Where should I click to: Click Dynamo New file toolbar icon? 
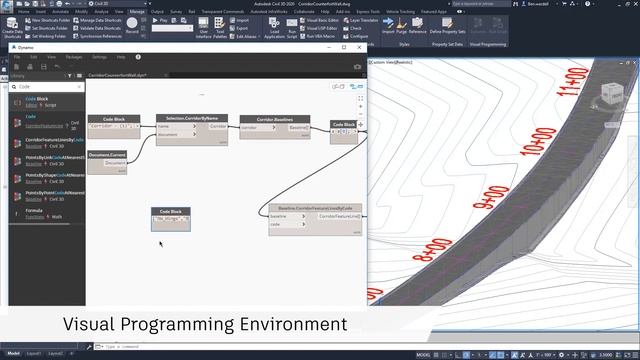pos(17,67)
